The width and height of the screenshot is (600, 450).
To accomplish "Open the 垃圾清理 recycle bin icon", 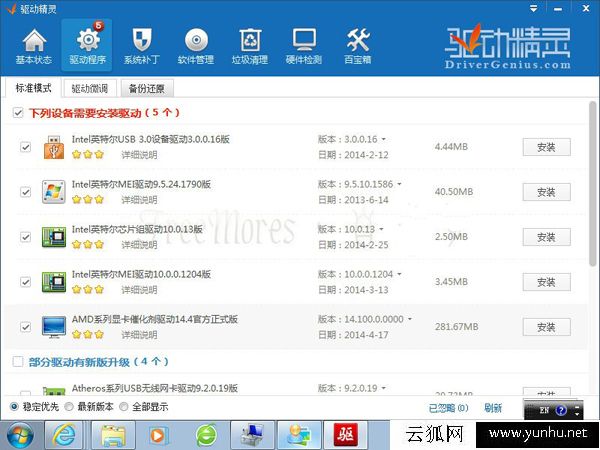I will coord(250,46).
